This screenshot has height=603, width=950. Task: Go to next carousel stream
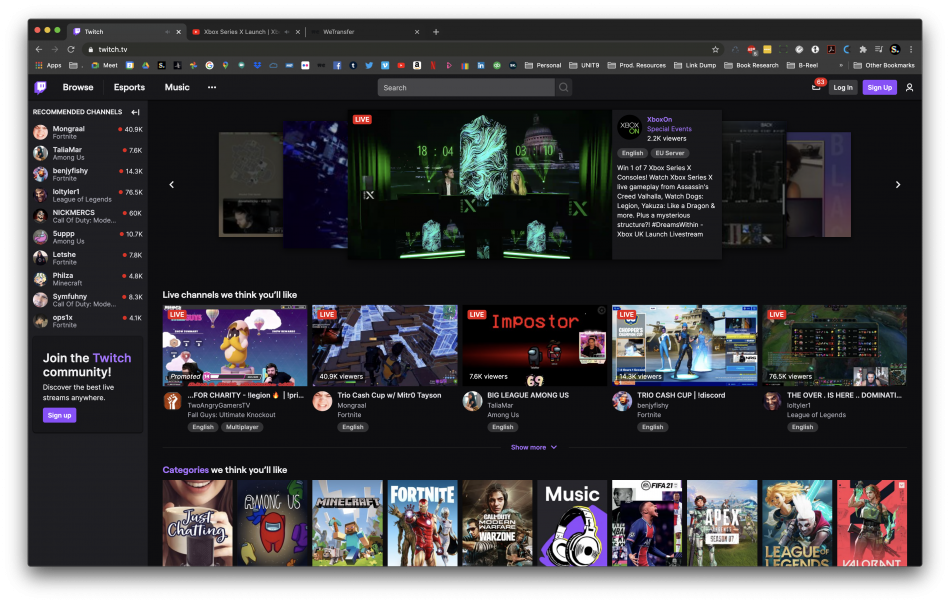click(898, 184)
